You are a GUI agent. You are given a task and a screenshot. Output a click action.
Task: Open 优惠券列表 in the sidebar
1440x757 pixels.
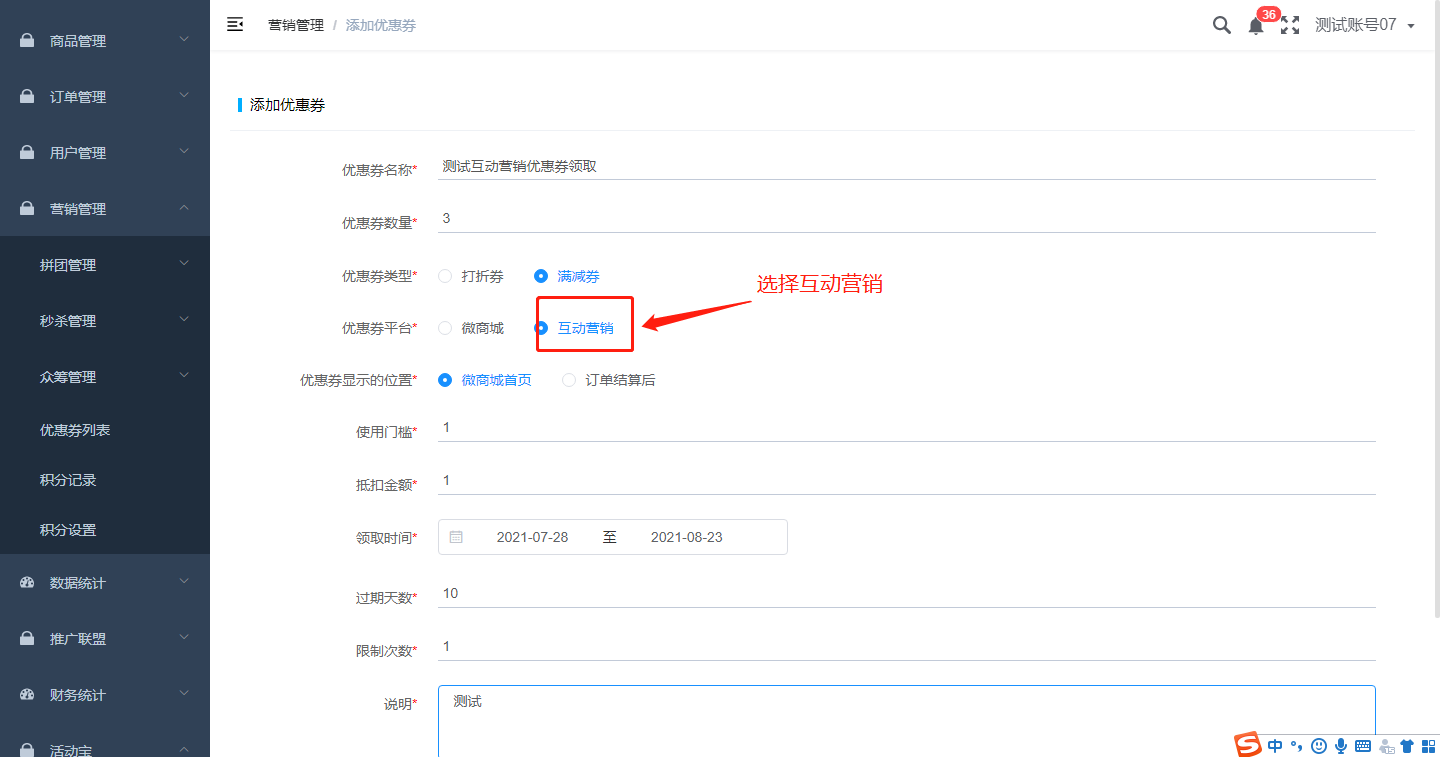click(x=75, y=430)
